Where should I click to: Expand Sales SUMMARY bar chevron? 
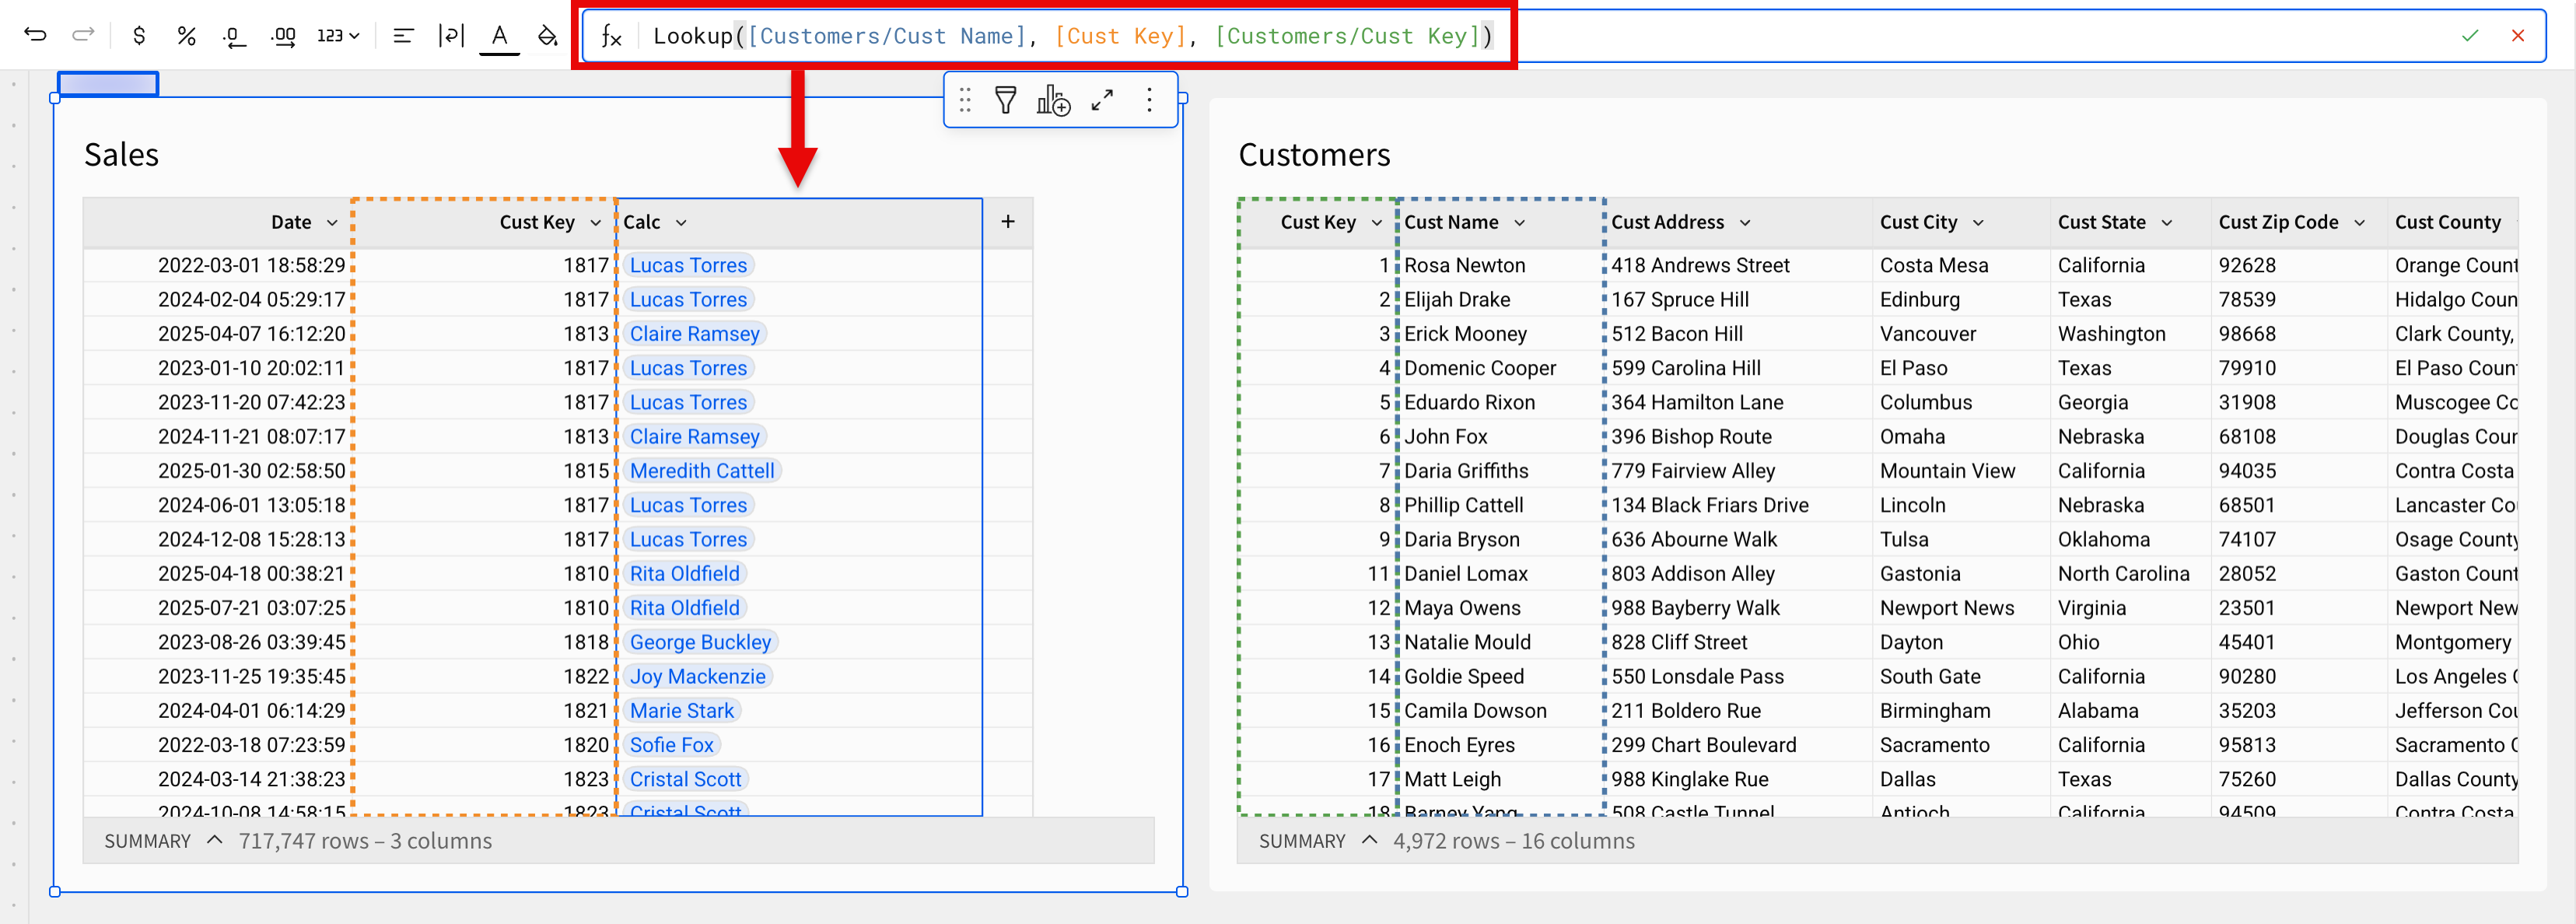[214, 840]
